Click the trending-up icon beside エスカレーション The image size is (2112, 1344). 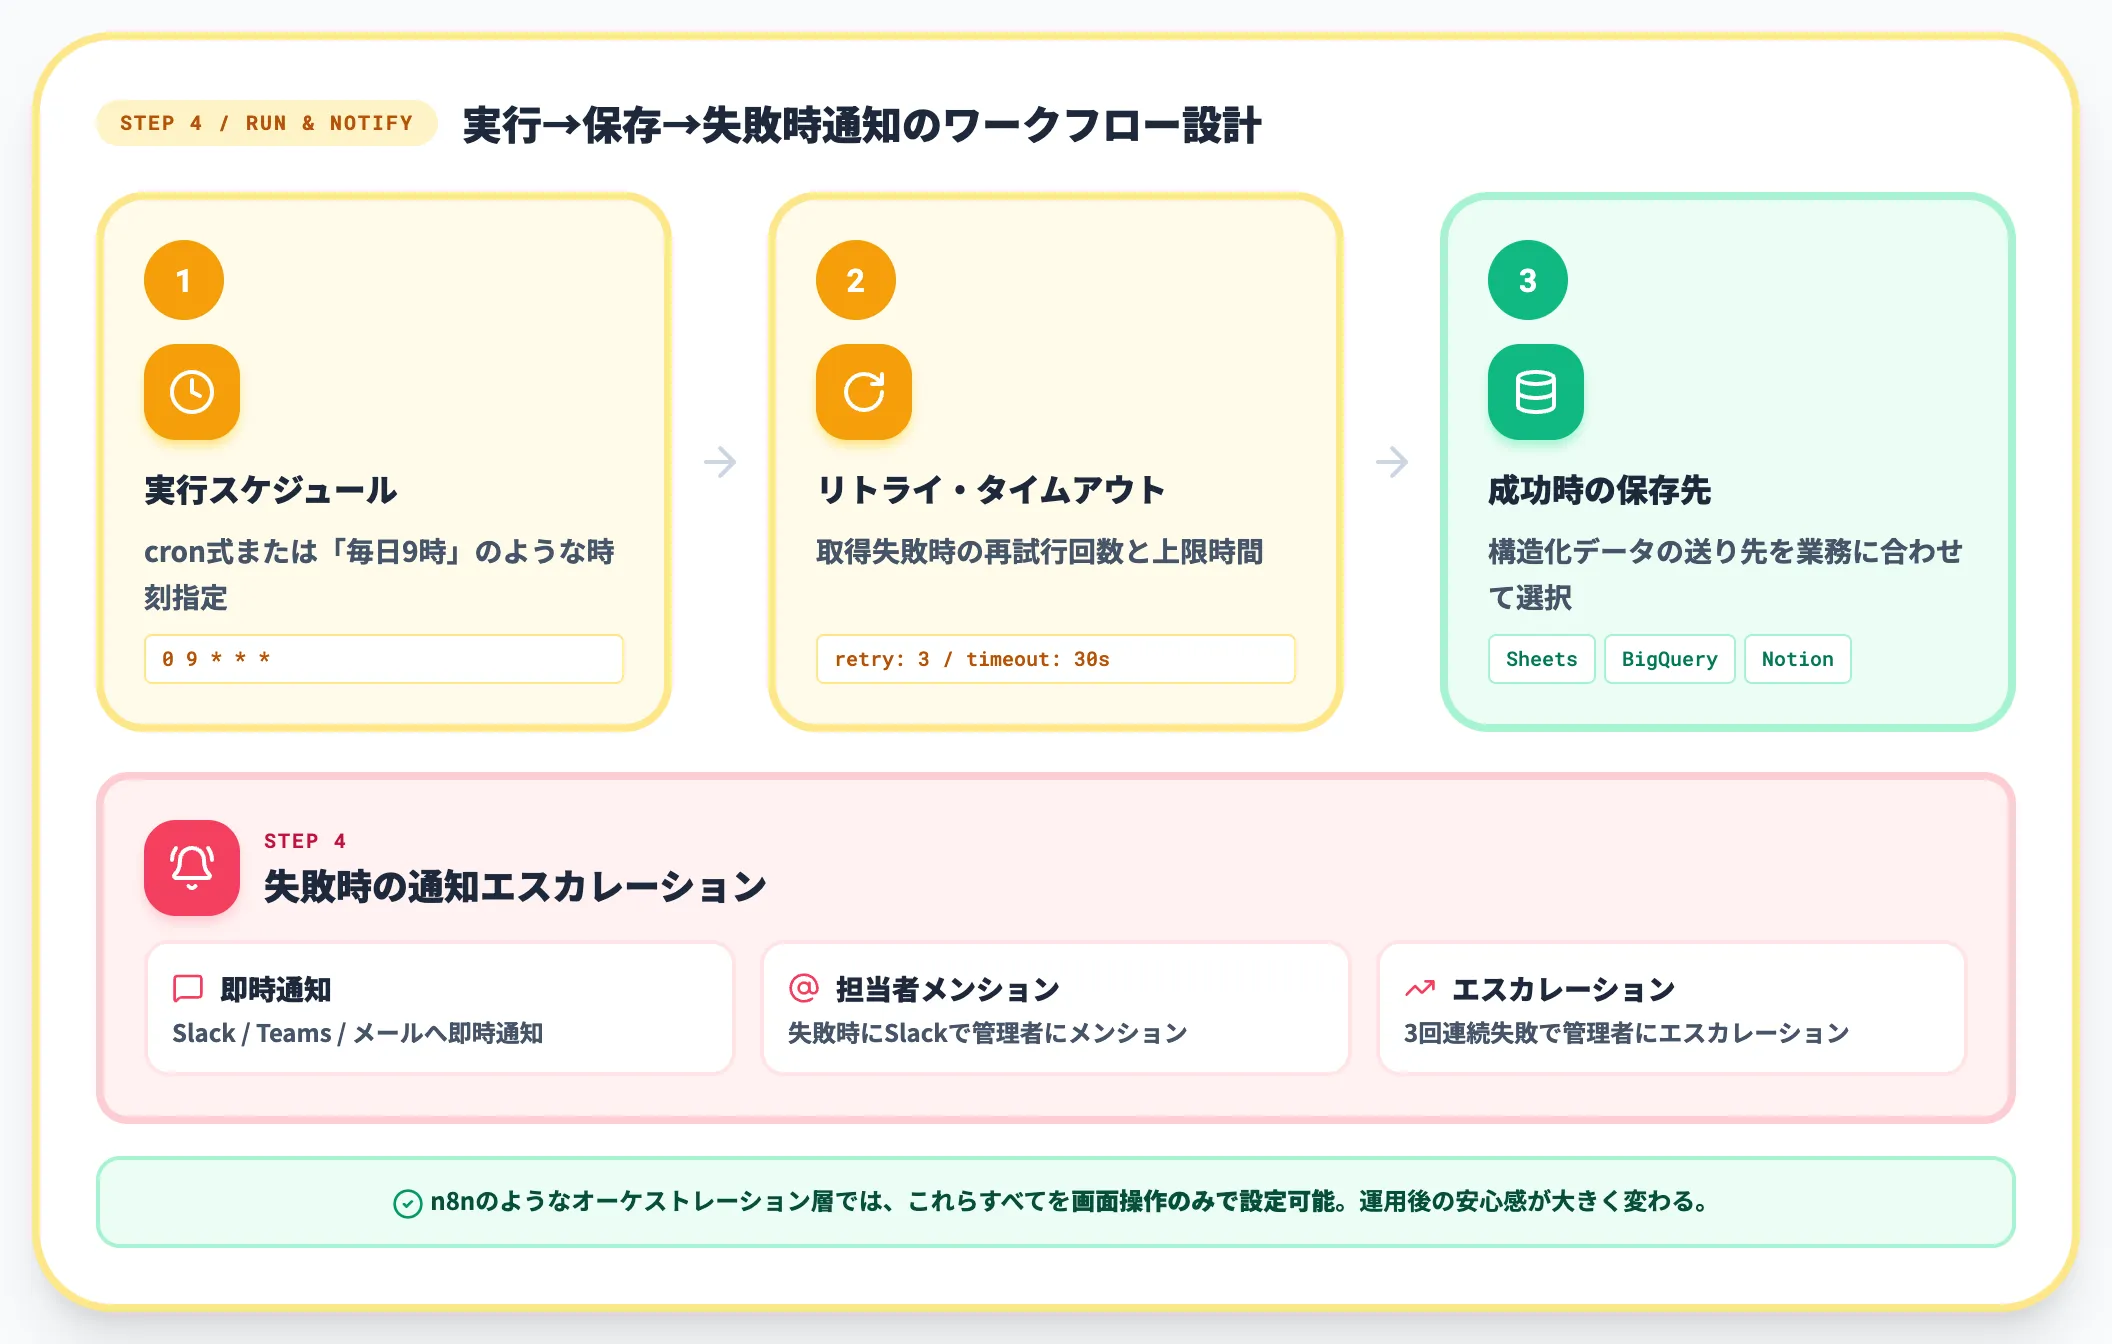point(1420,989)
